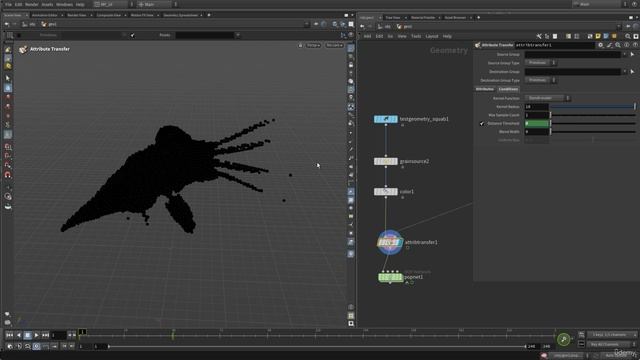
Task: Click the Source Group selection arrow
Action: 633,54
